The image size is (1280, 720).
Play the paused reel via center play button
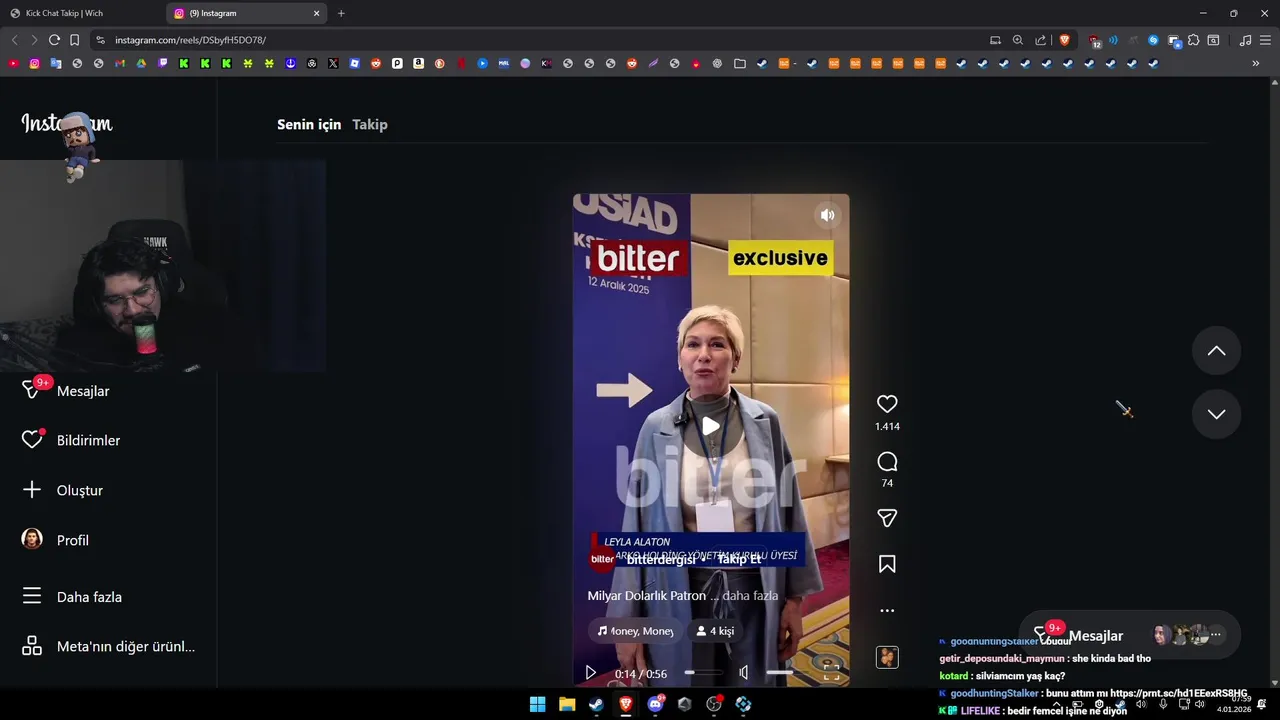click(x=711, y=426)
